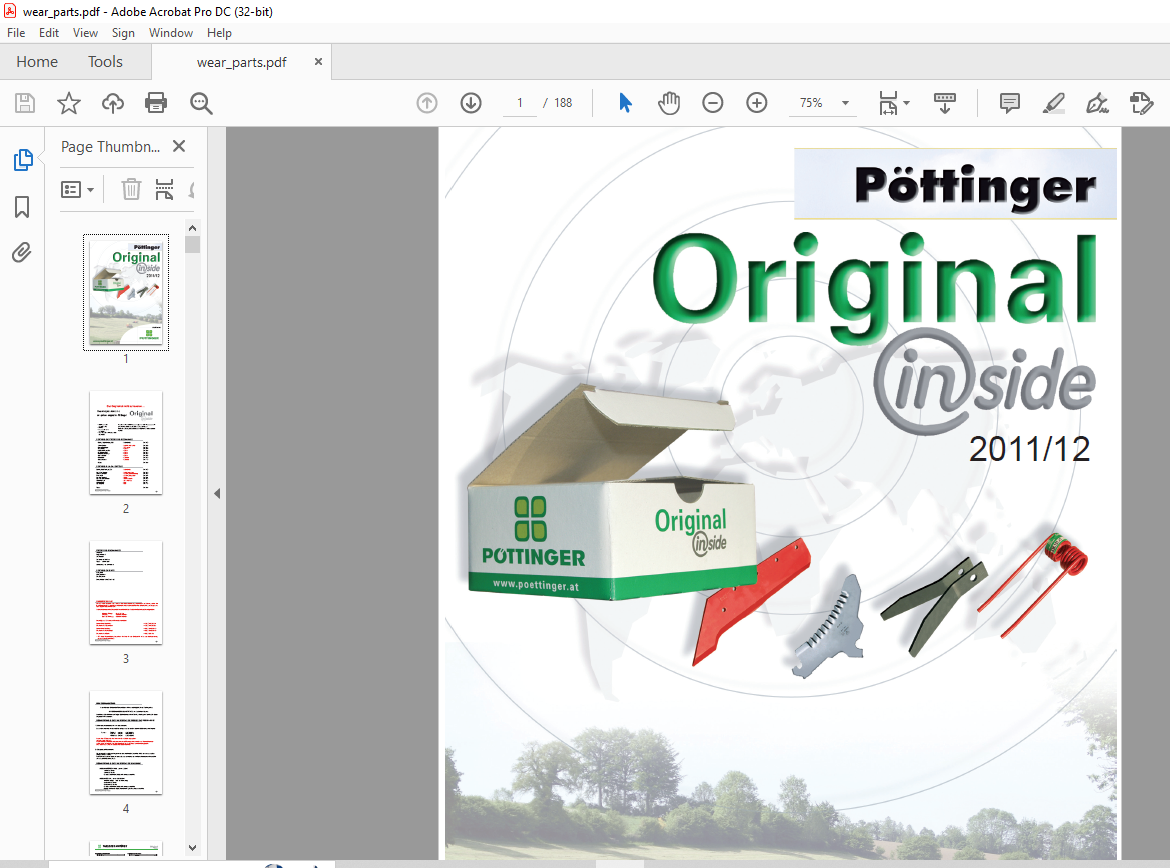Select page 2 thumbnail

(126, 443)
